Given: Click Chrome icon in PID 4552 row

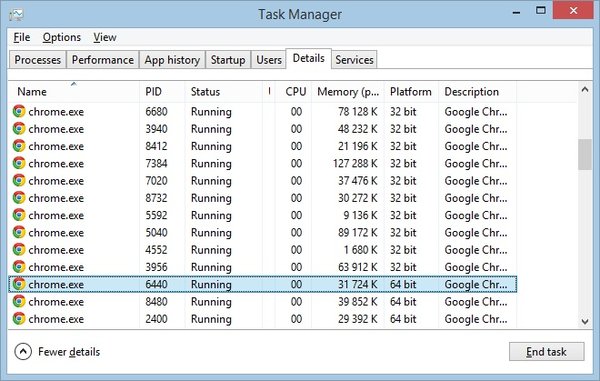Looking at the screenshot, I should click(19, 250).
